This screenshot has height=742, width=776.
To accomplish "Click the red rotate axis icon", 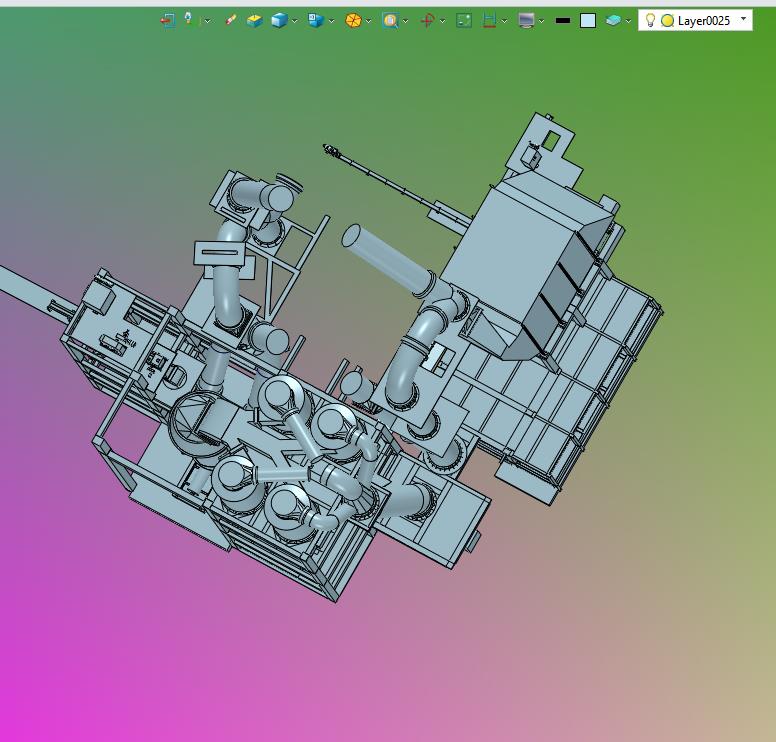I will tap(428, 20).
